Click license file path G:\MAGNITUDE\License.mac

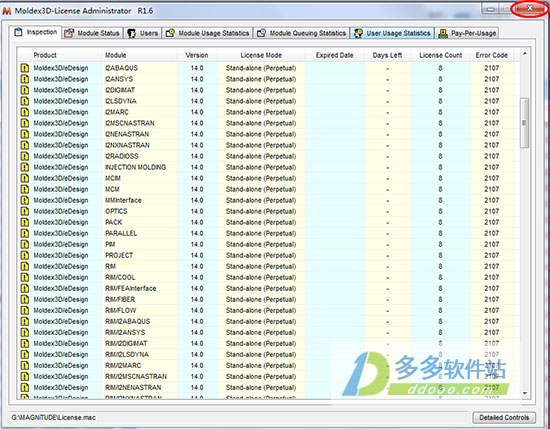pos(53,417)
